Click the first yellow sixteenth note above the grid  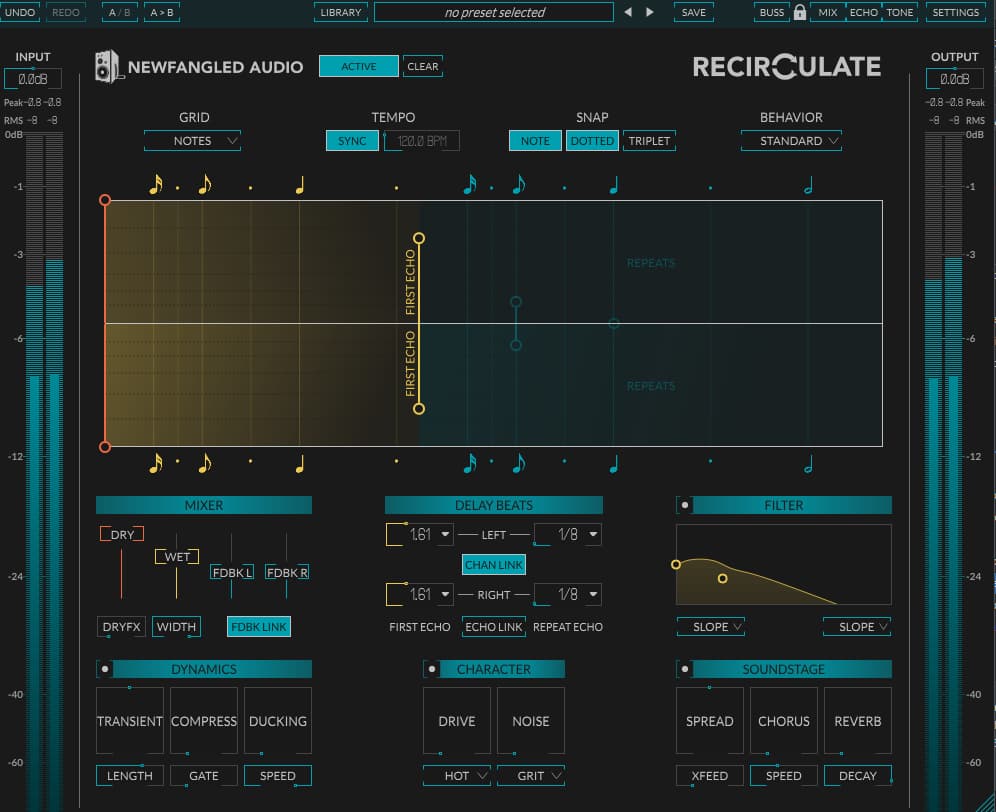[156, 185]
